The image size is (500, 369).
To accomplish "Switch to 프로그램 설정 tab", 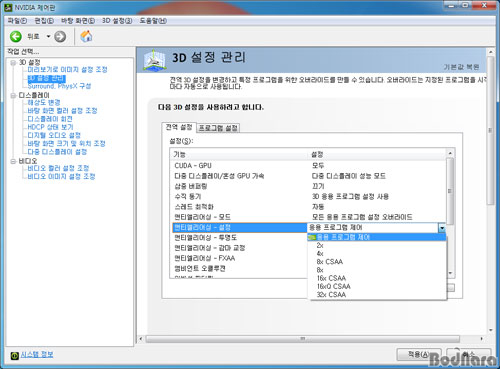I will [x=218, y=128].
